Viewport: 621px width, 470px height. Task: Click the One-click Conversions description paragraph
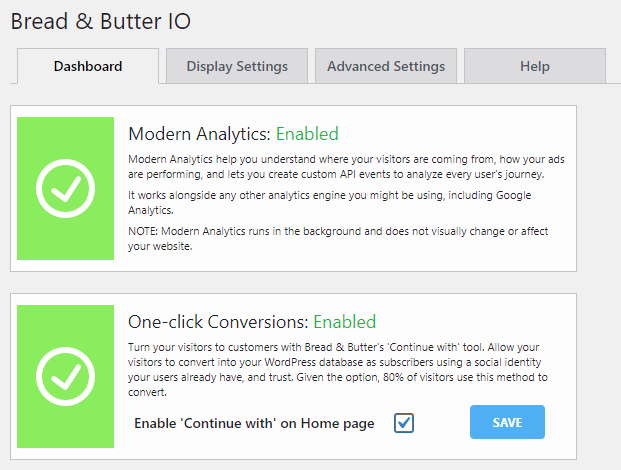click(338, 369)
